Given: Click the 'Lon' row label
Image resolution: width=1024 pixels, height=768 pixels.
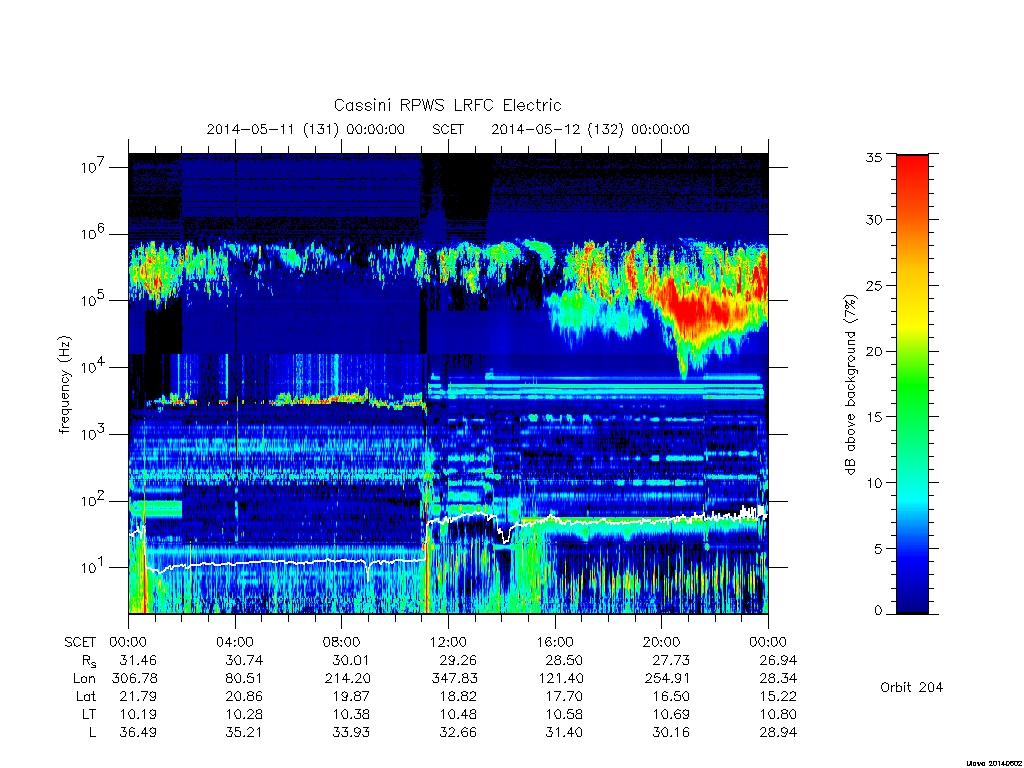Looking at the screenshot, I should click(84, 679).
